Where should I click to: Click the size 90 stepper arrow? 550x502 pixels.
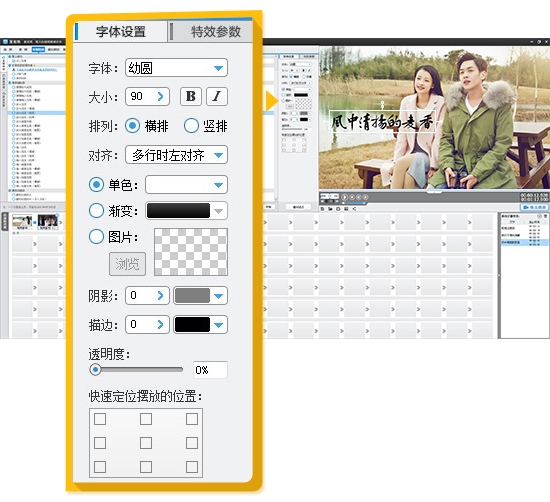(x=160, y=96)
